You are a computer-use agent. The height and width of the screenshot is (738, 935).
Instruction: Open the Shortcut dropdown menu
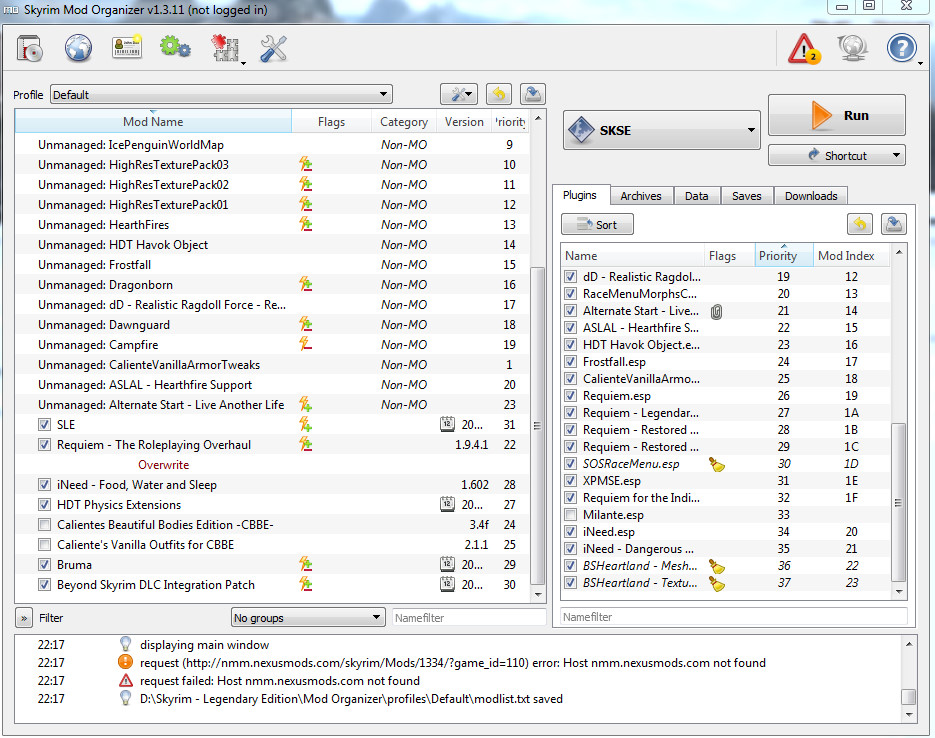pos(837,155)
